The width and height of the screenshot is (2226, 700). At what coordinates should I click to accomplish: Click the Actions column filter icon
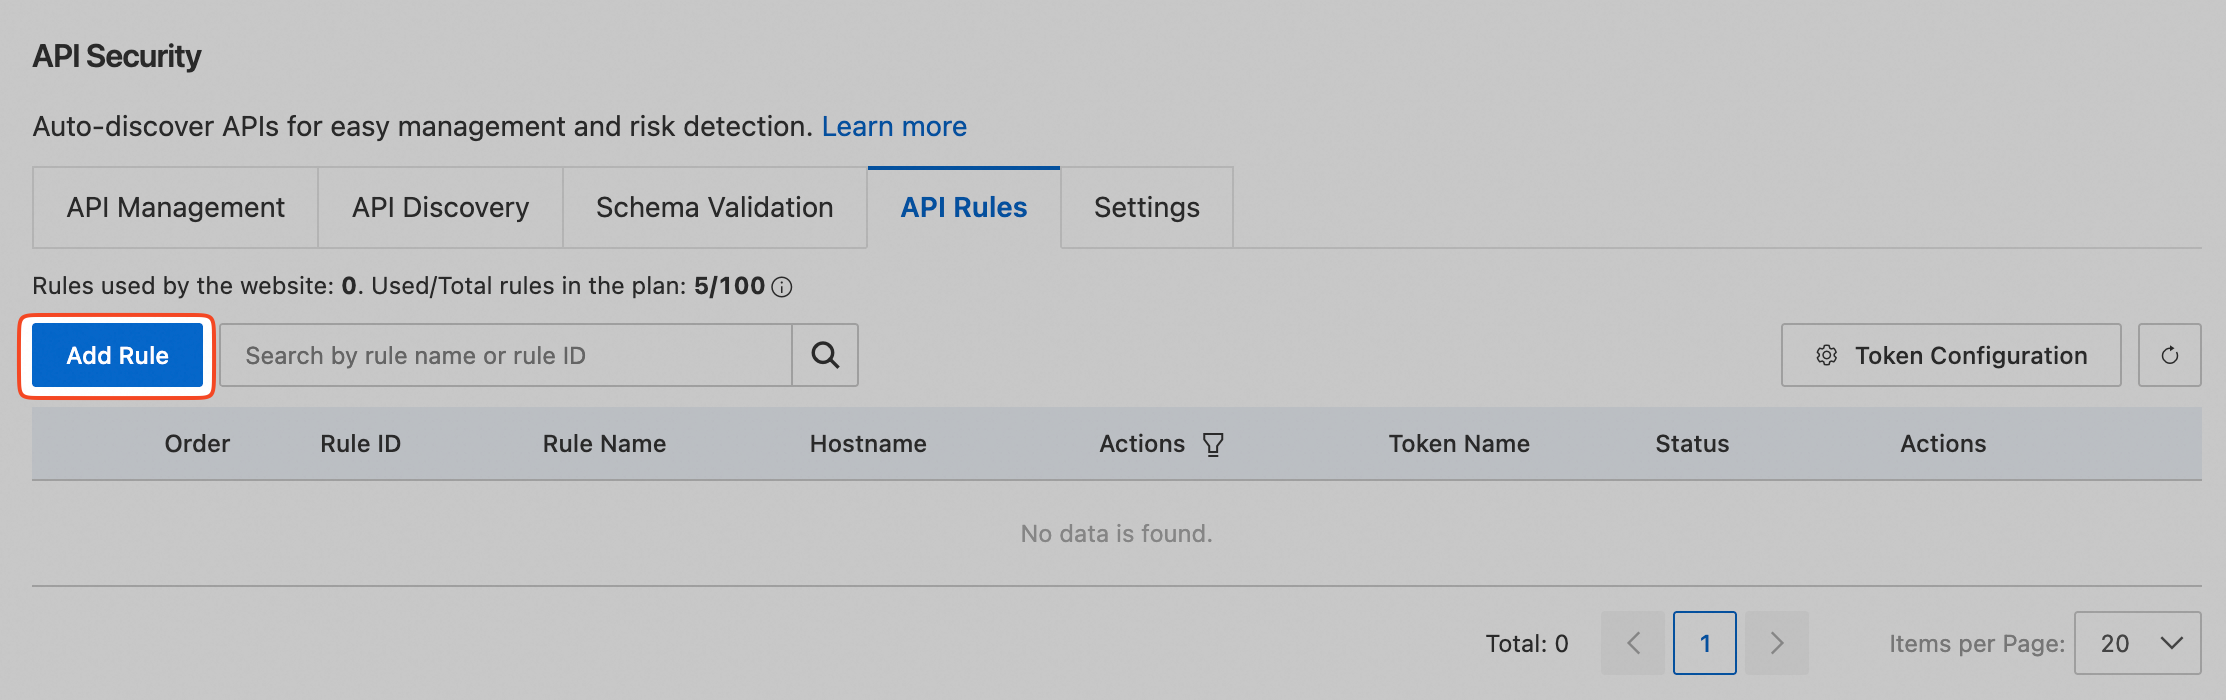click(x=1213, y=444)
